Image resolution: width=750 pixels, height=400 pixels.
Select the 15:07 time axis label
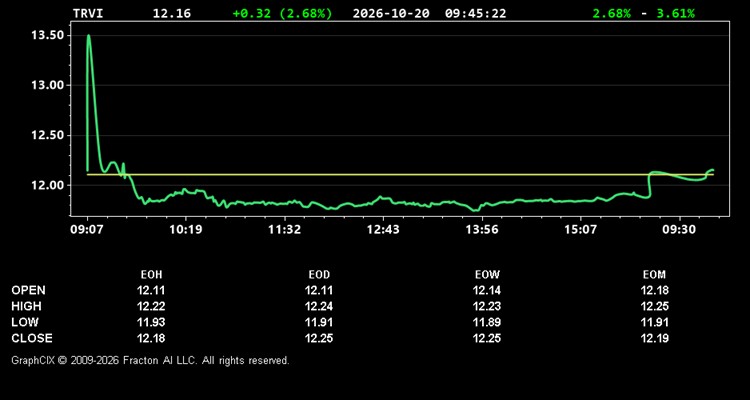pos(580,230)
